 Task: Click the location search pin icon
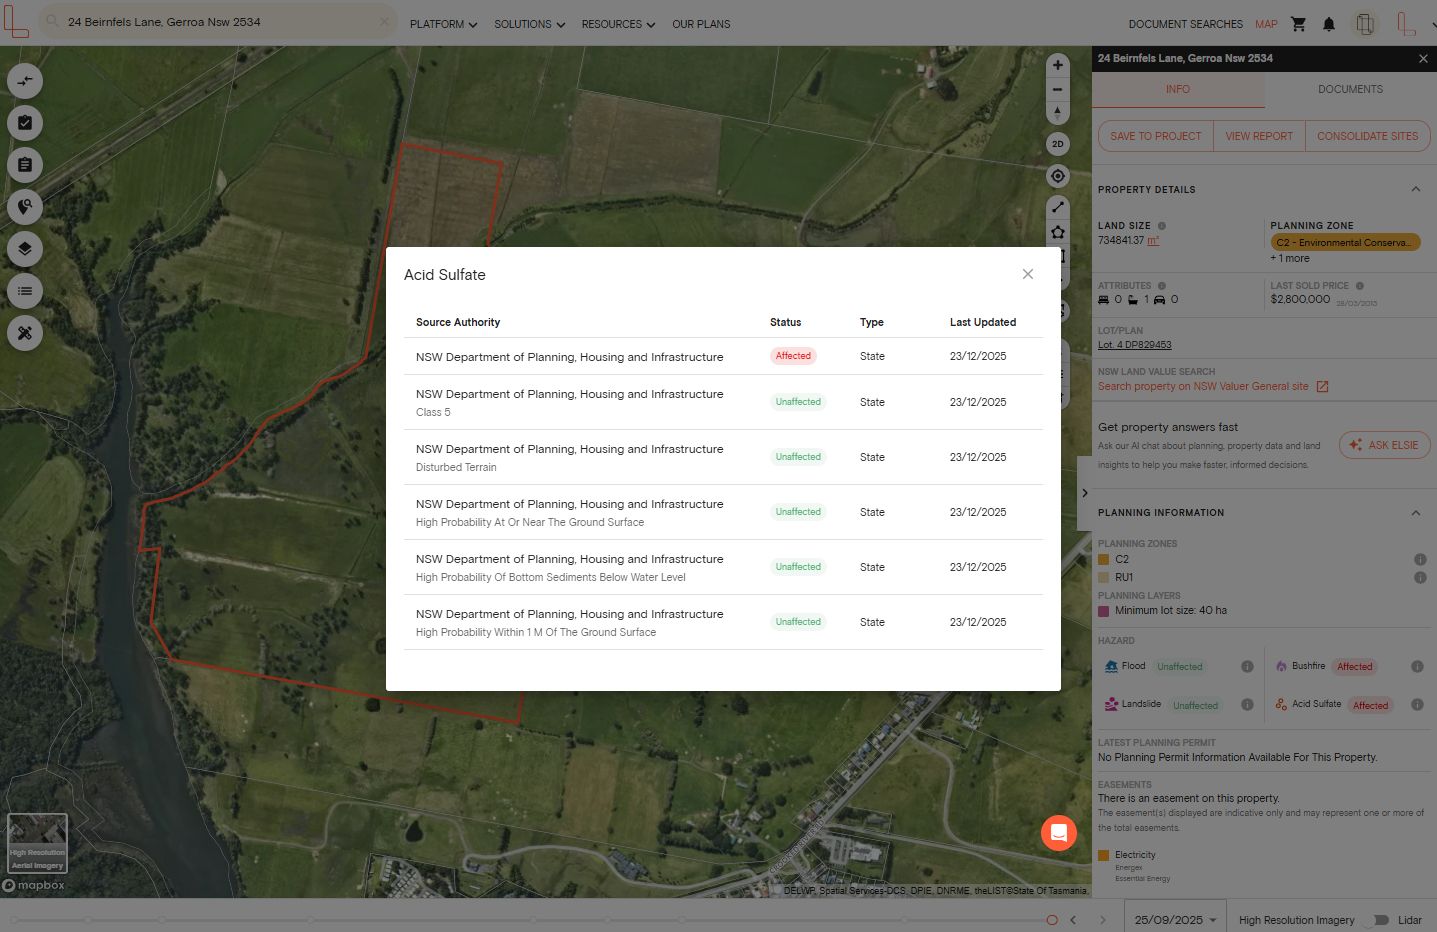[x=25, y=207]
